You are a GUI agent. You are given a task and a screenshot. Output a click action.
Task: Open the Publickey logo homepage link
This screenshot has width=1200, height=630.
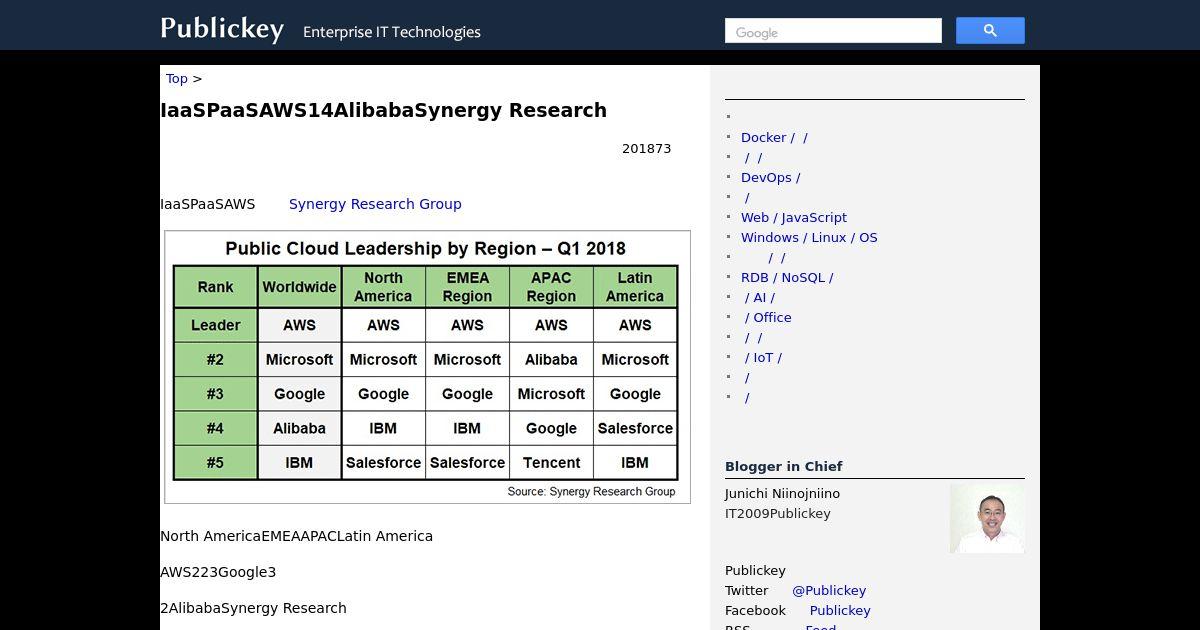click(x=222, y=29)
